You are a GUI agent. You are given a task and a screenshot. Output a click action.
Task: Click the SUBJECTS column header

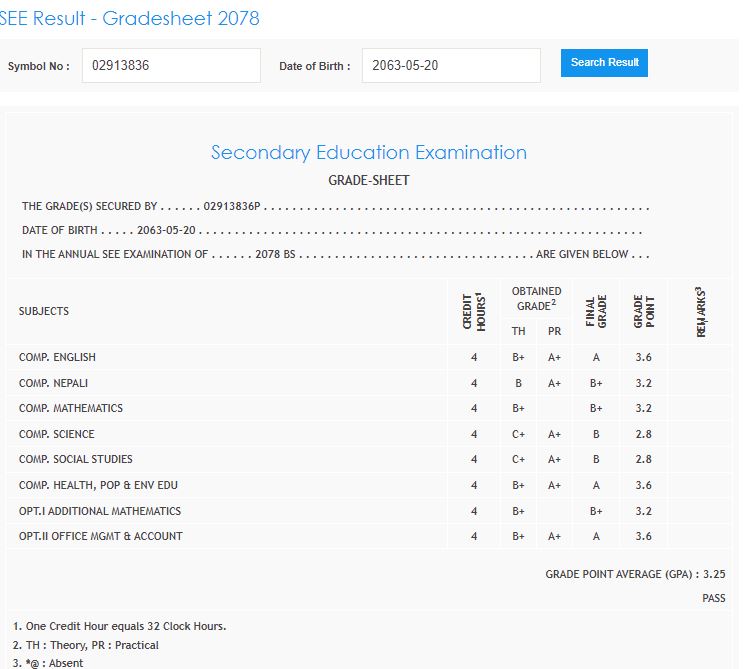[x=44, y=311]
